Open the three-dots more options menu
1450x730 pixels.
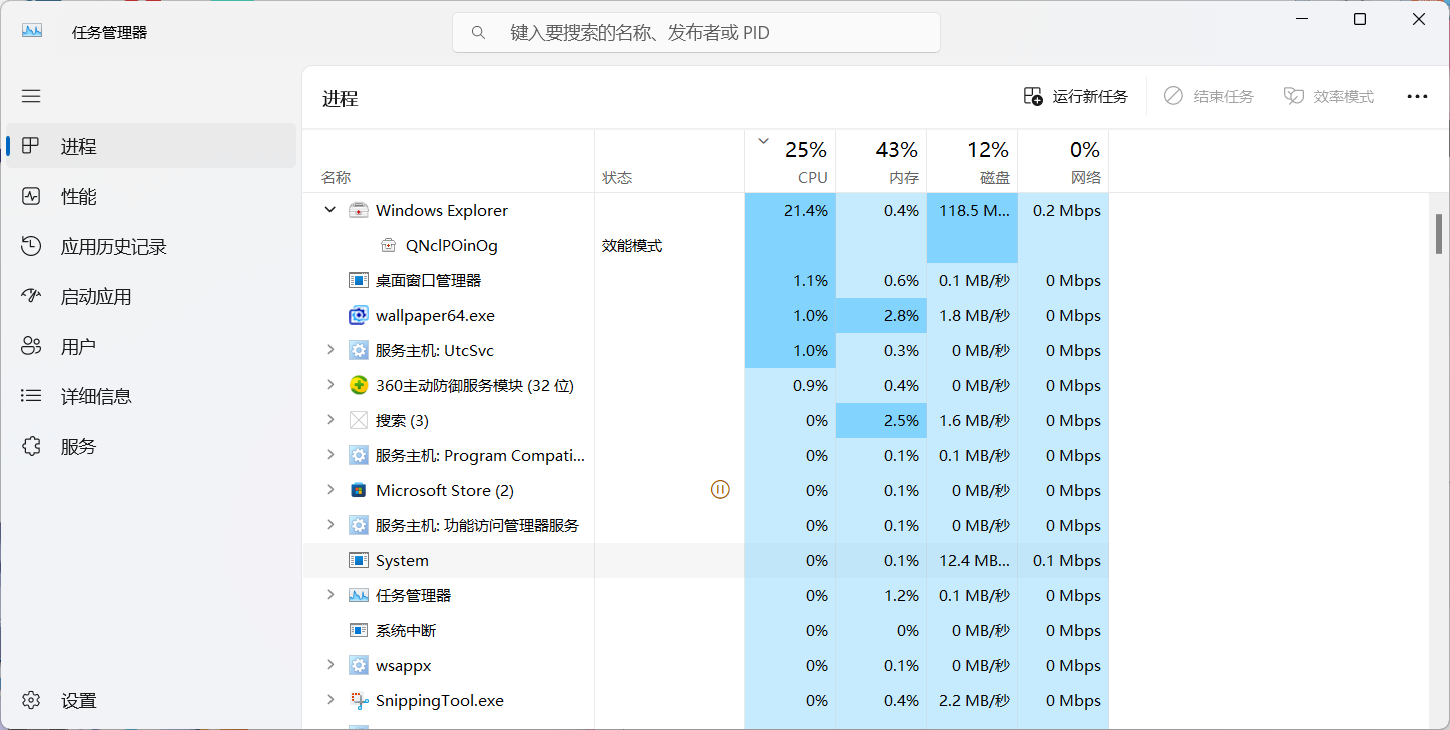[x=1417, y=96]
